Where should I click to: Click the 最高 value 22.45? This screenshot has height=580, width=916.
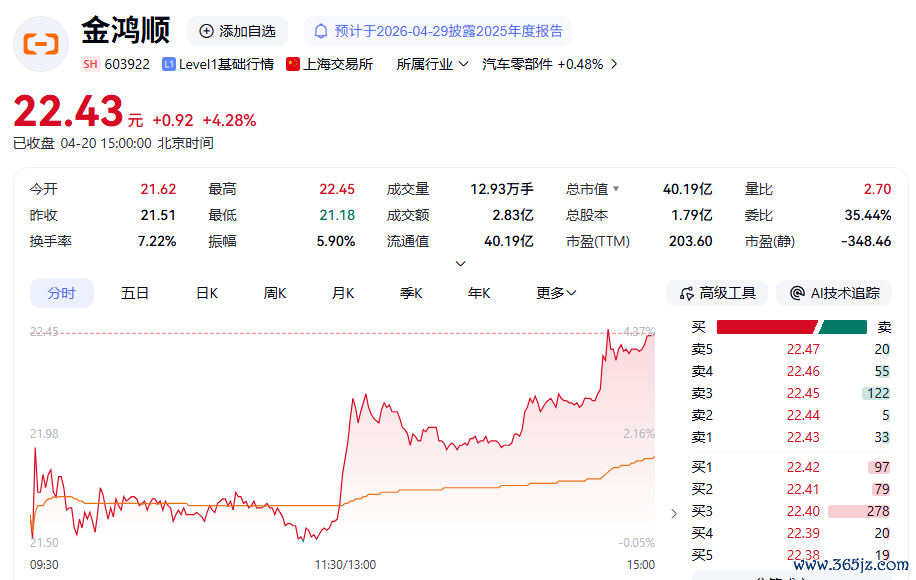pos(336,189)
